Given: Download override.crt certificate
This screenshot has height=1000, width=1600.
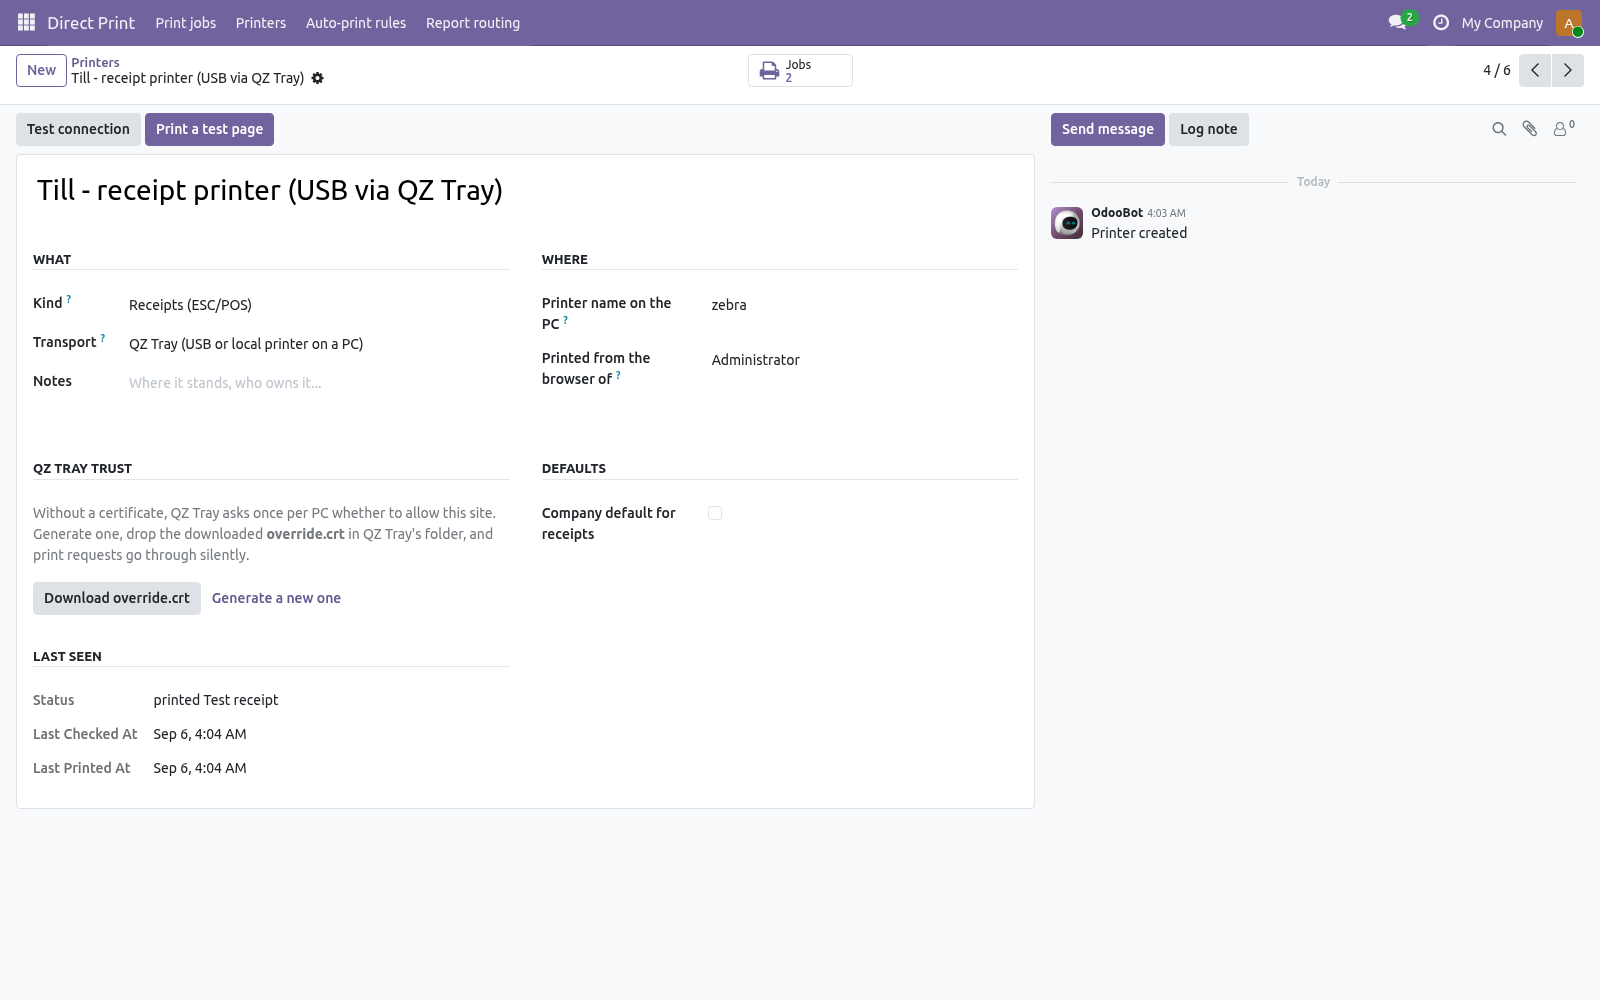Looking at the screenshot, I should pyautogui.click(x=117, y=598).
